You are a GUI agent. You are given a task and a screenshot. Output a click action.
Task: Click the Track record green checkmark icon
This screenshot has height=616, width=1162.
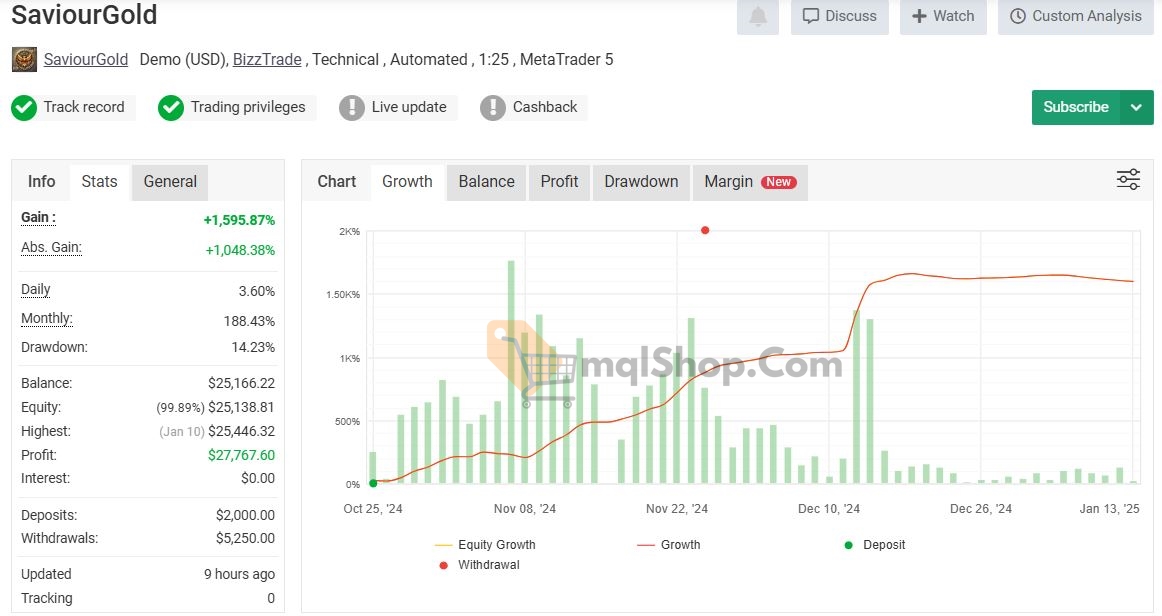tap(24, 107)
